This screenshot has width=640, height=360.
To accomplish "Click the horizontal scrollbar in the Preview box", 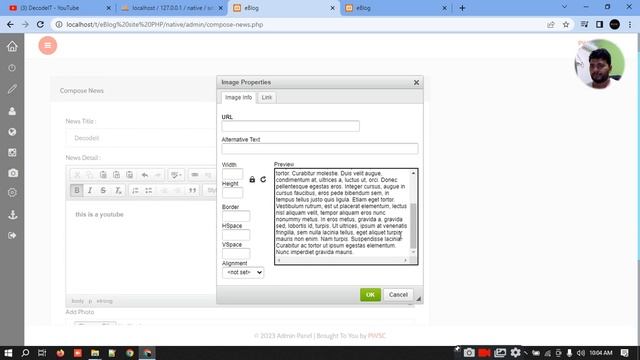I will 342,260.
